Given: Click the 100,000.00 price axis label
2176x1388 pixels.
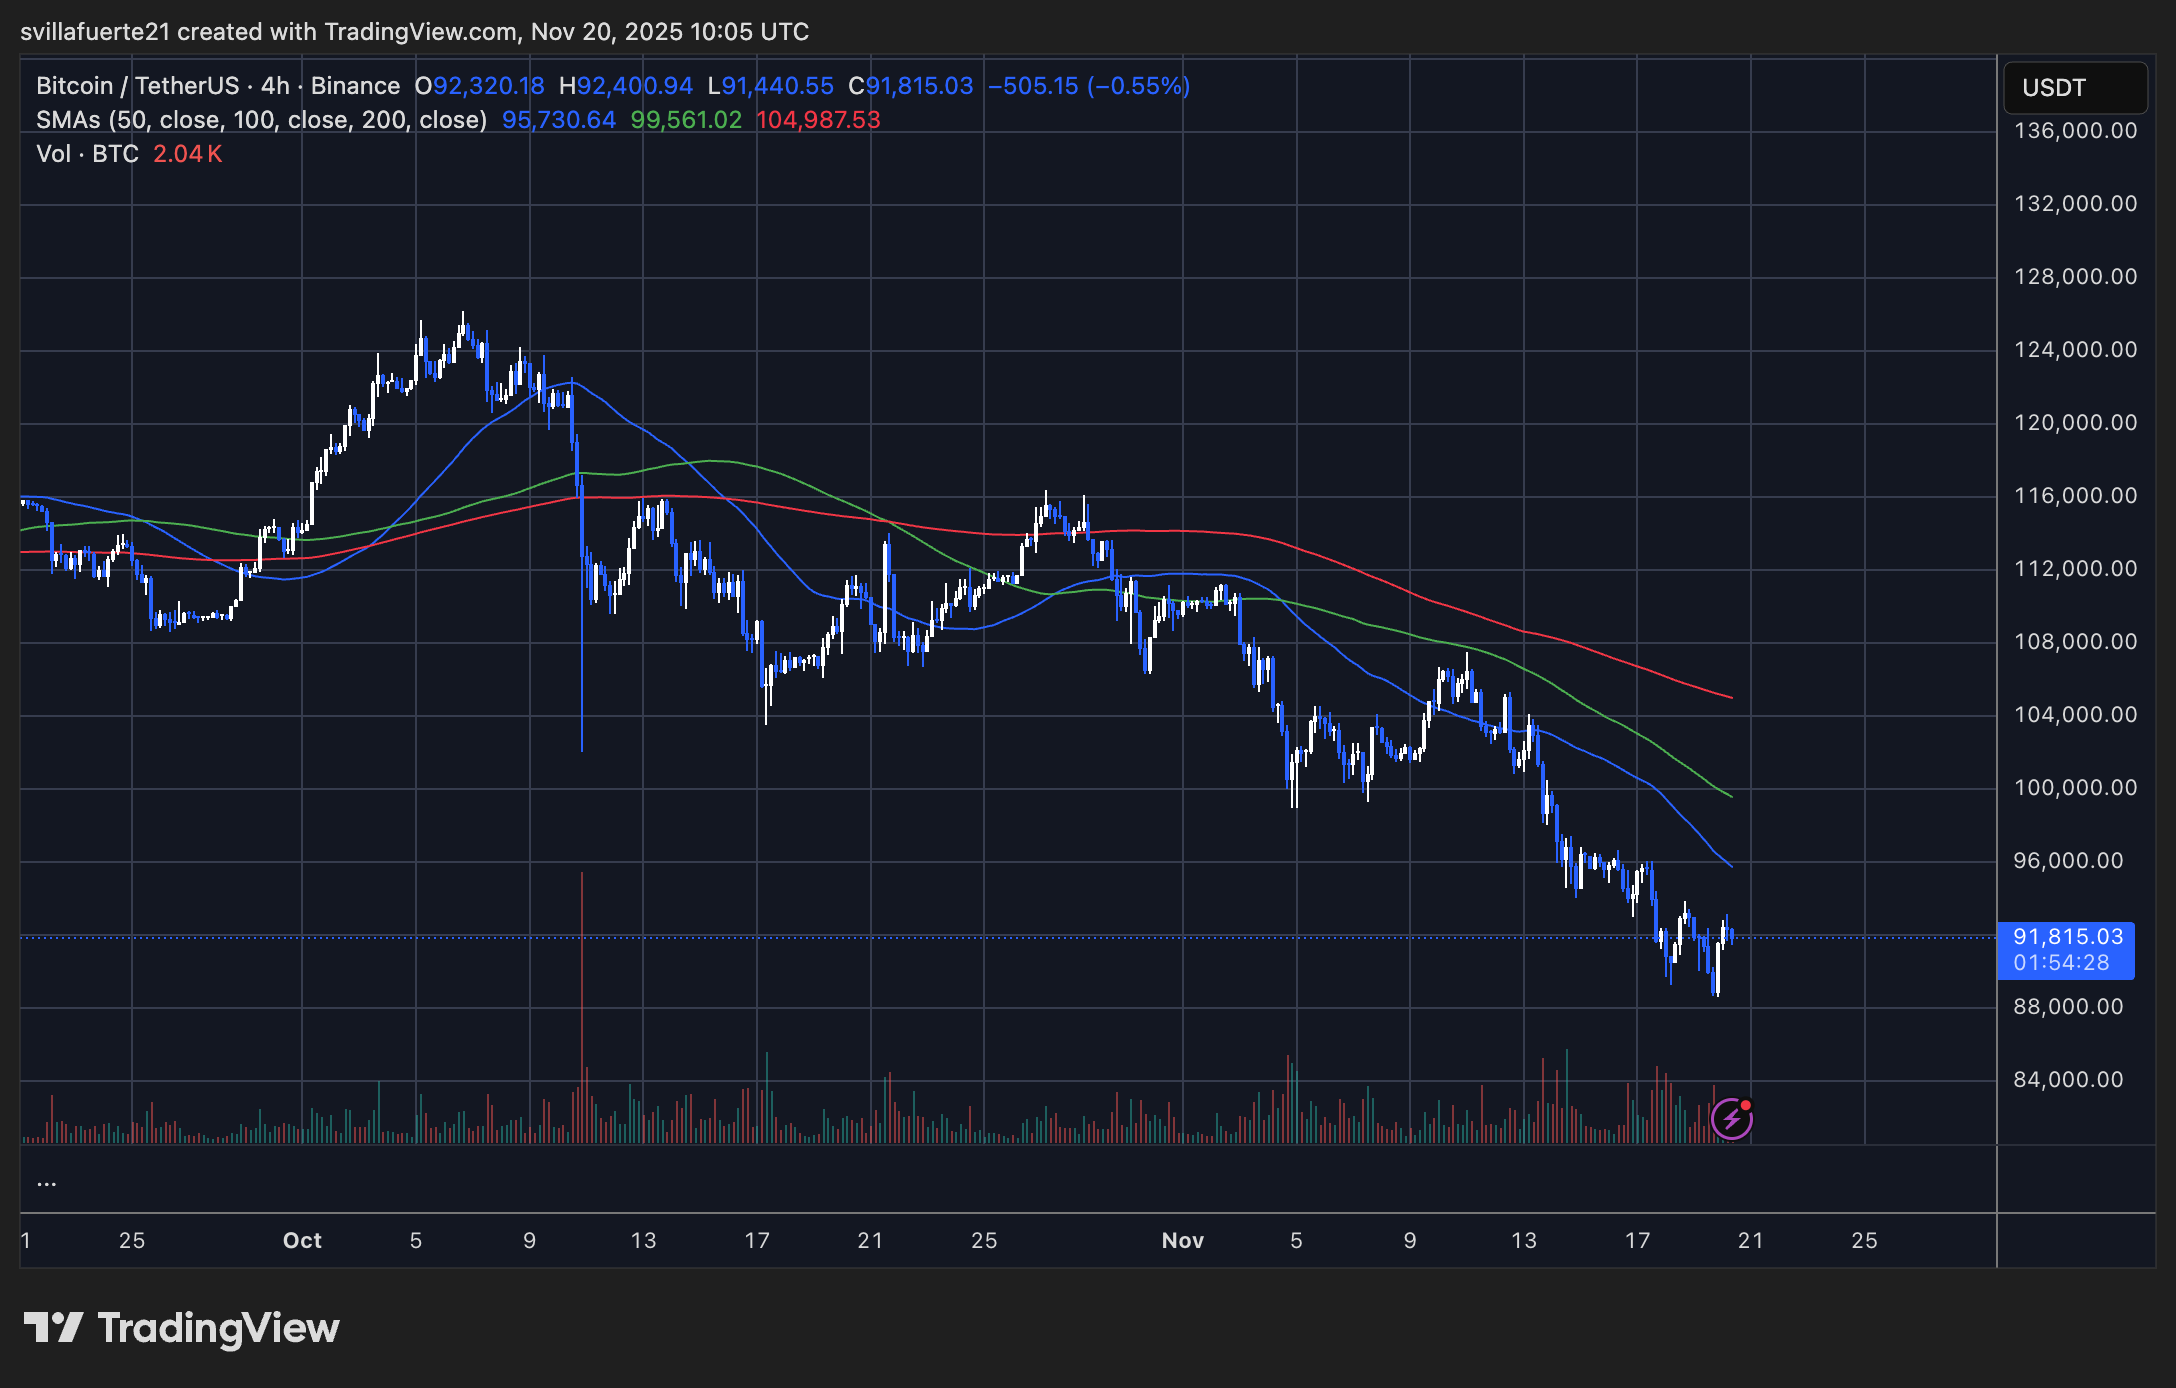Looking at the screenshot, I should point(2075,788).
